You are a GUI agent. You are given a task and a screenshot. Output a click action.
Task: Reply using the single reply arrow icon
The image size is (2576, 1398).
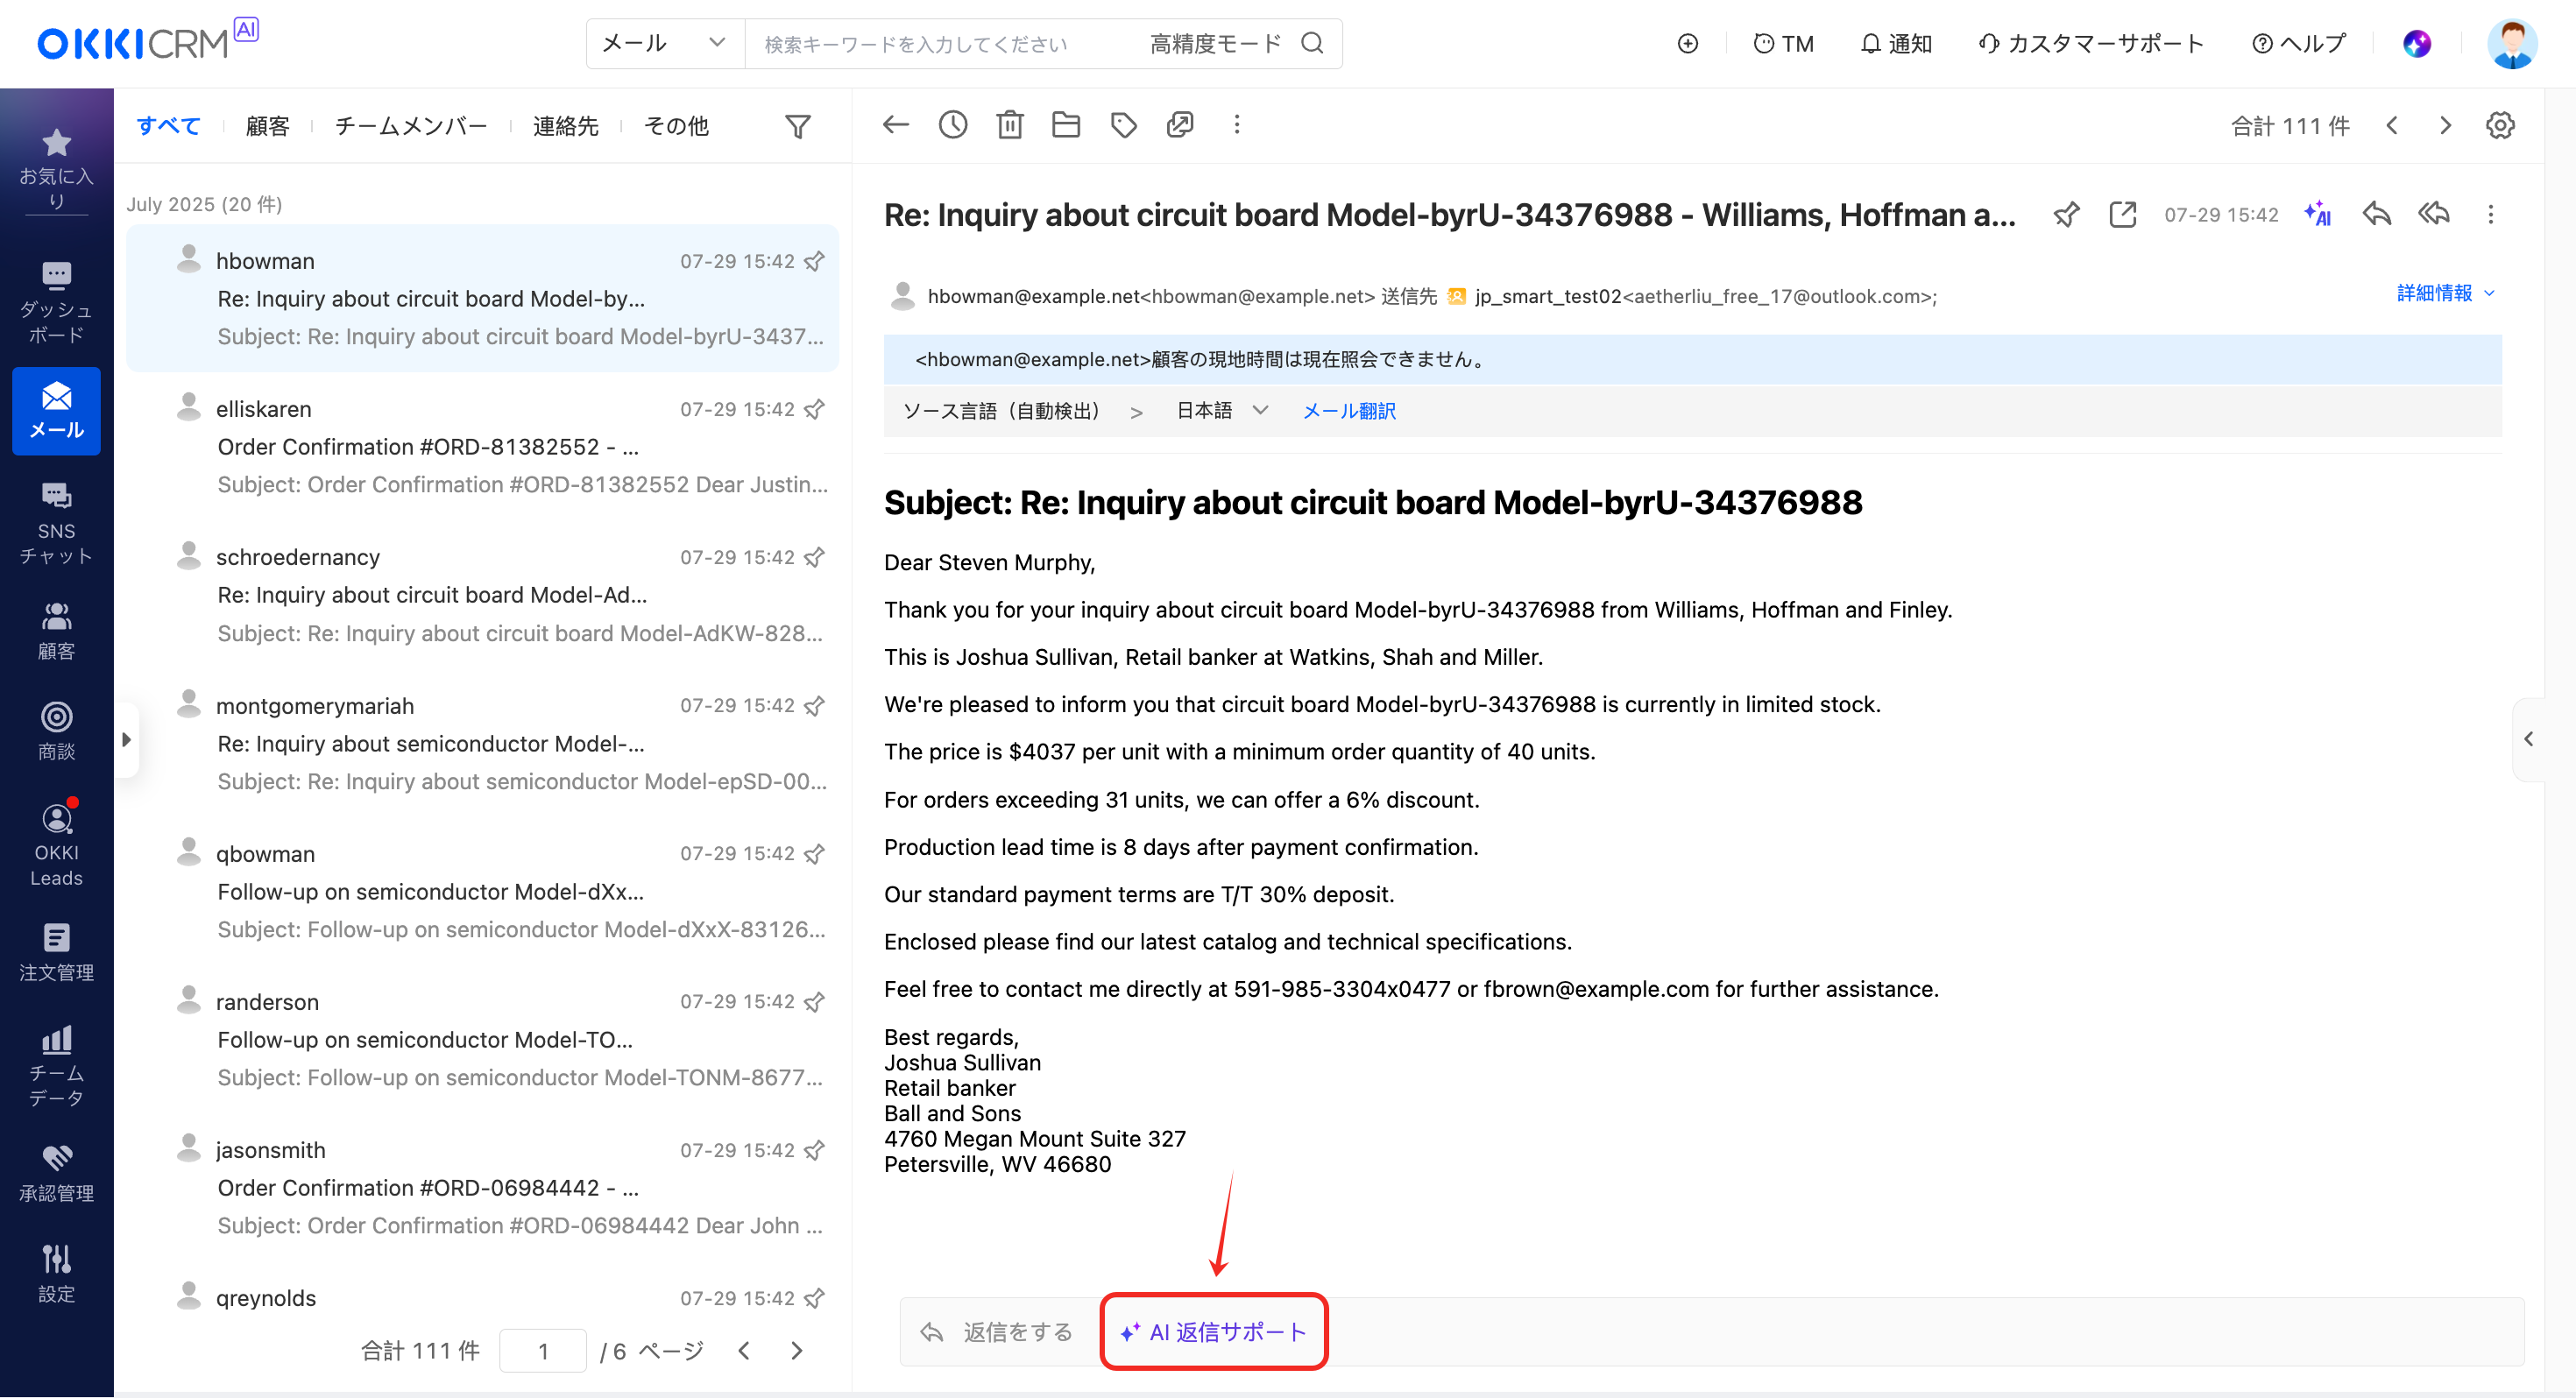click(x=2376, y=214)
